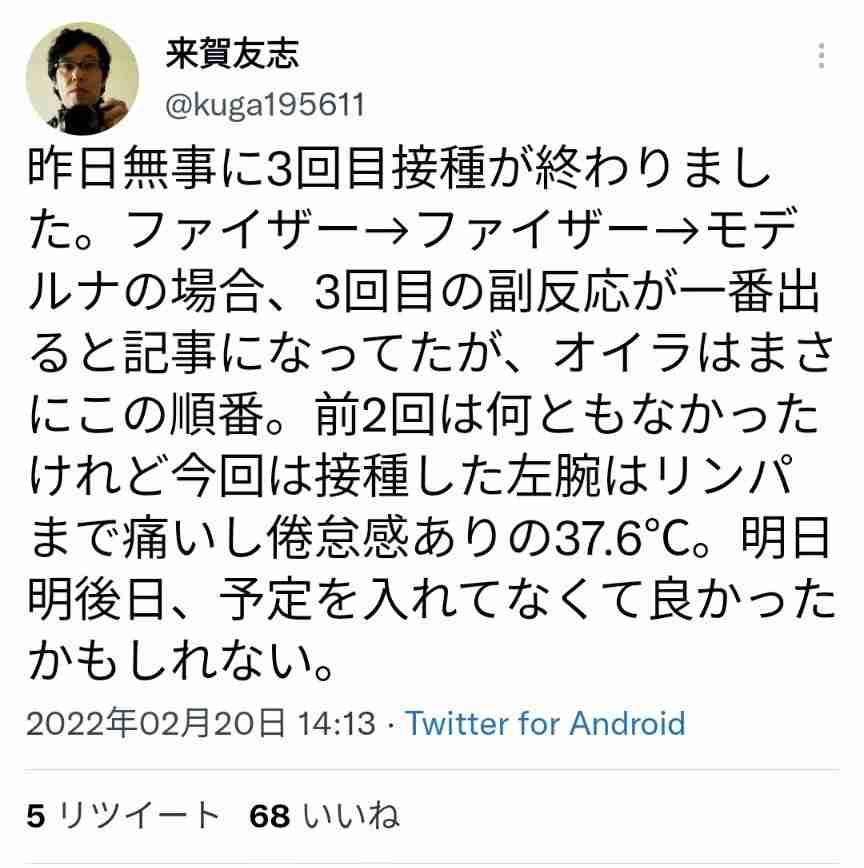
Task: Open the @kuga195611 handle link
Action: coord(265,104)
